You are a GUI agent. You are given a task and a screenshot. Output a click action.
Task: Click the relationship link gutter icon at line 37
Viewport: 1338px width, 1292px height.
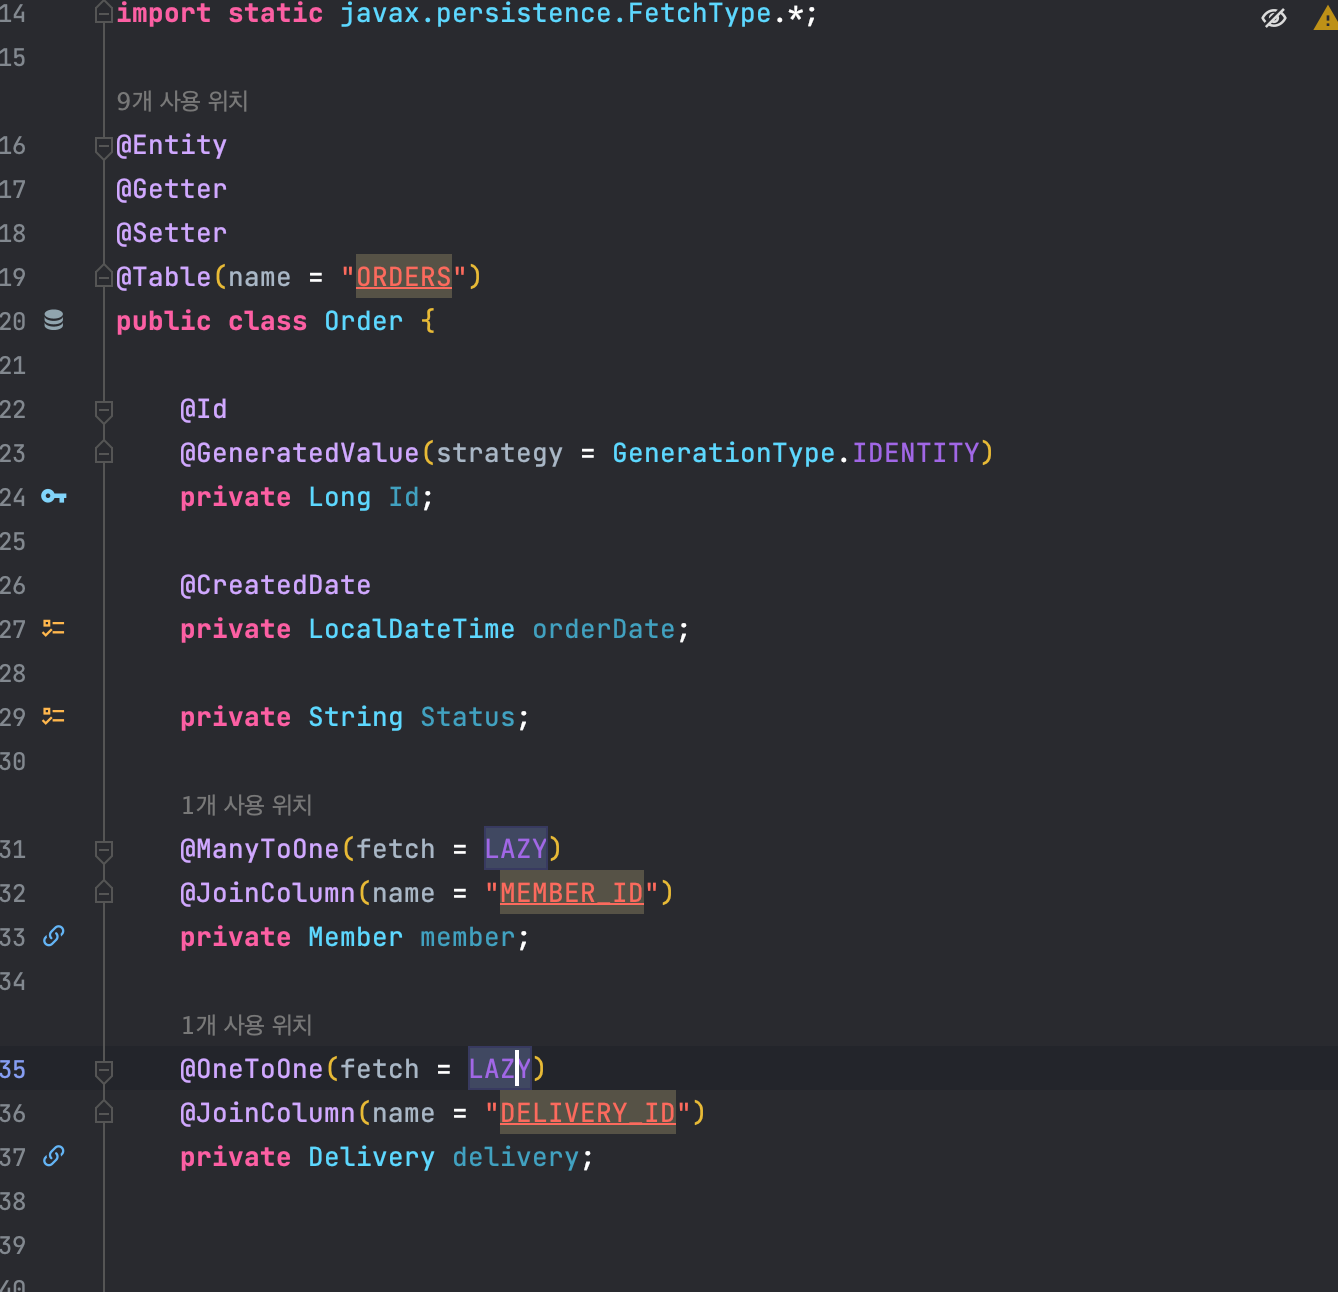click(54, 1156)
